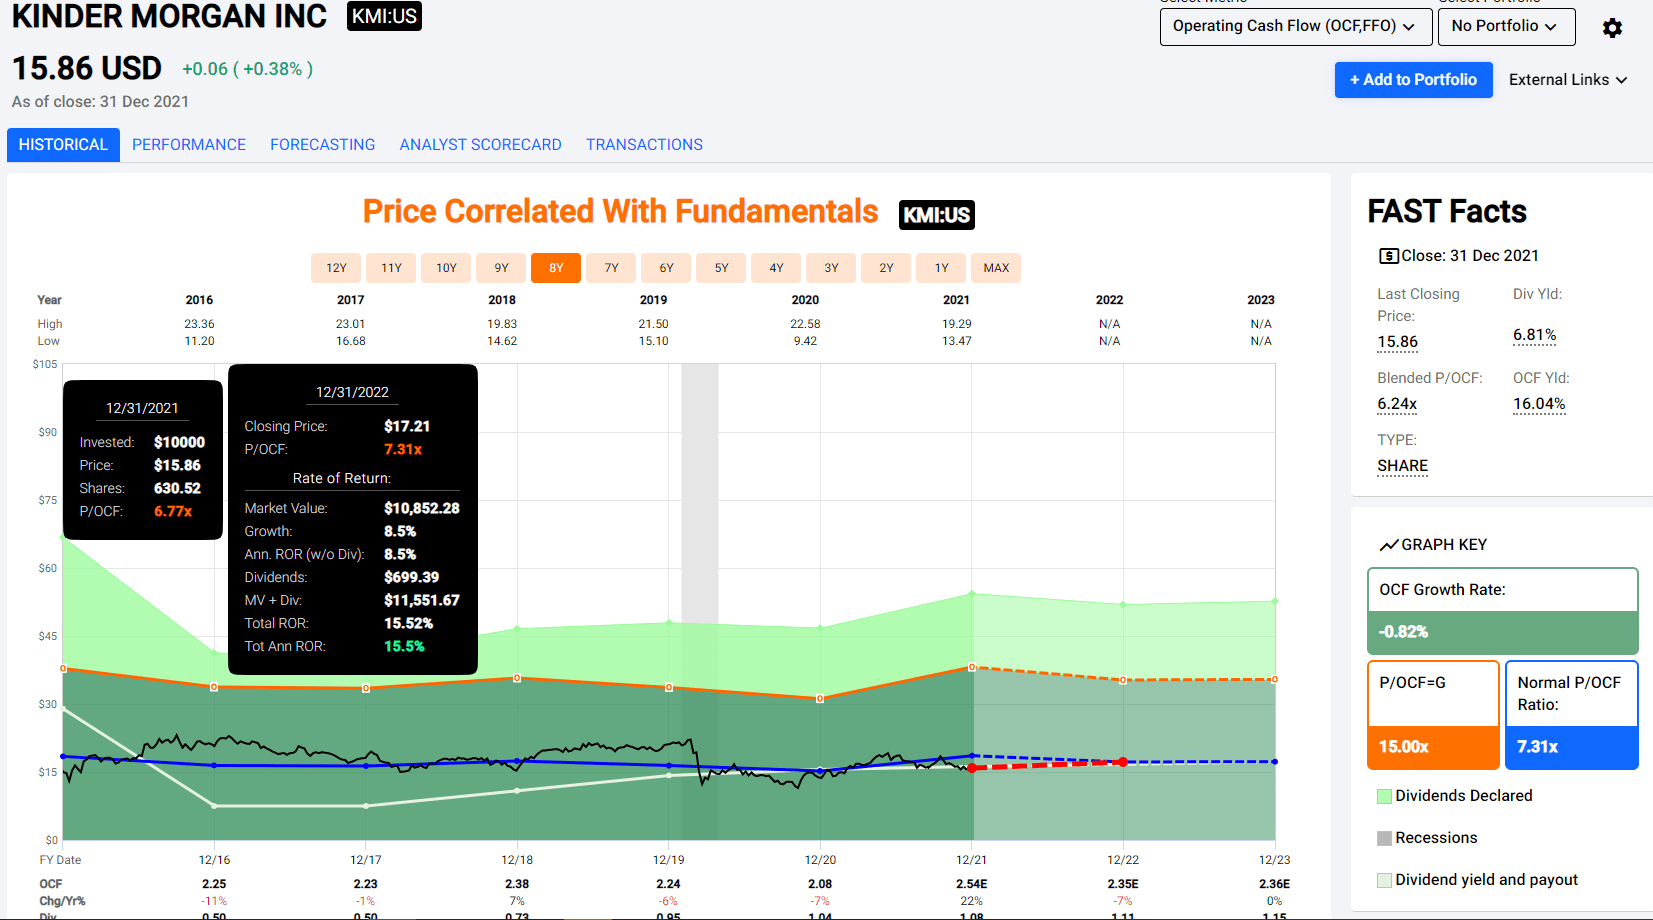Toggle Dividend yield and payout swatch
The image size is (1653, 920).
click(1384, 880)
